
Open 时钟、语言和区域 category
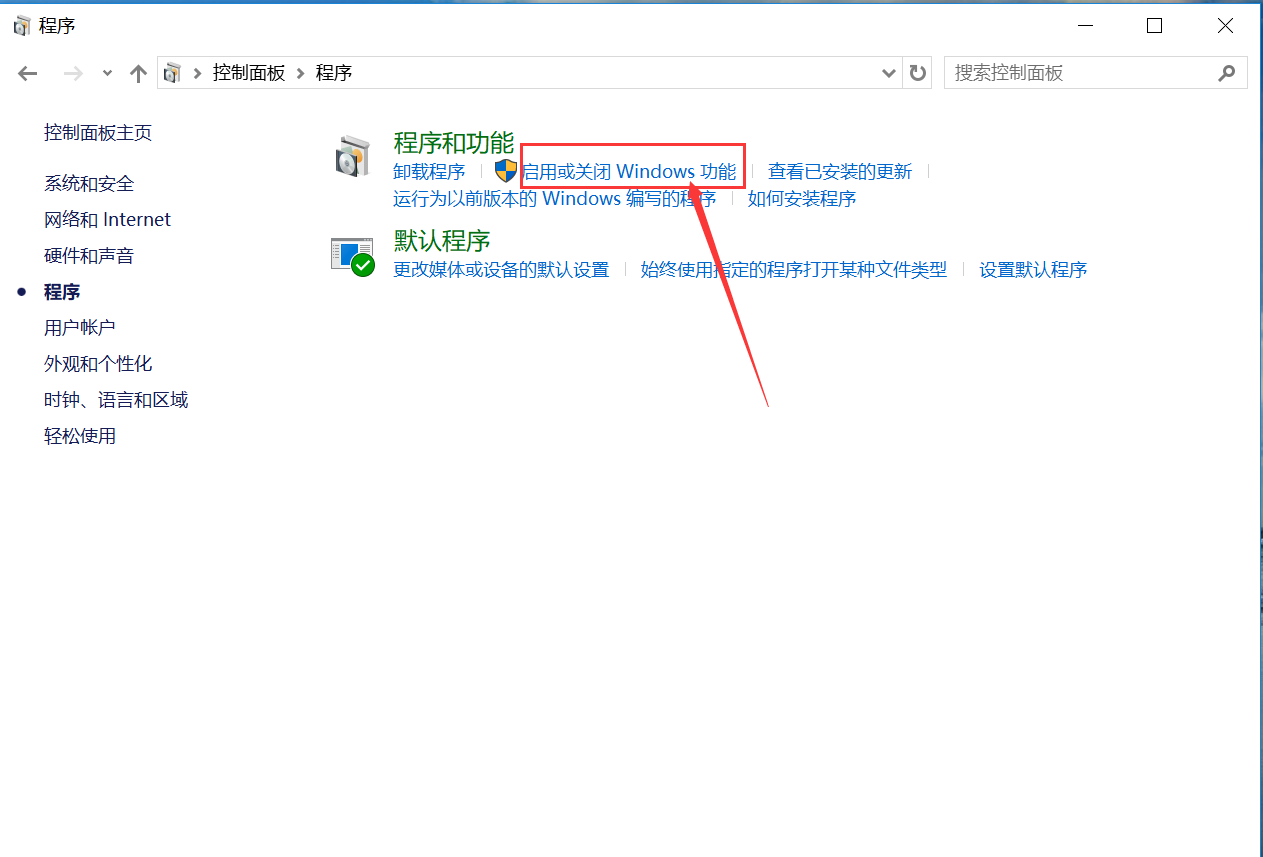(x=116, y=400)
